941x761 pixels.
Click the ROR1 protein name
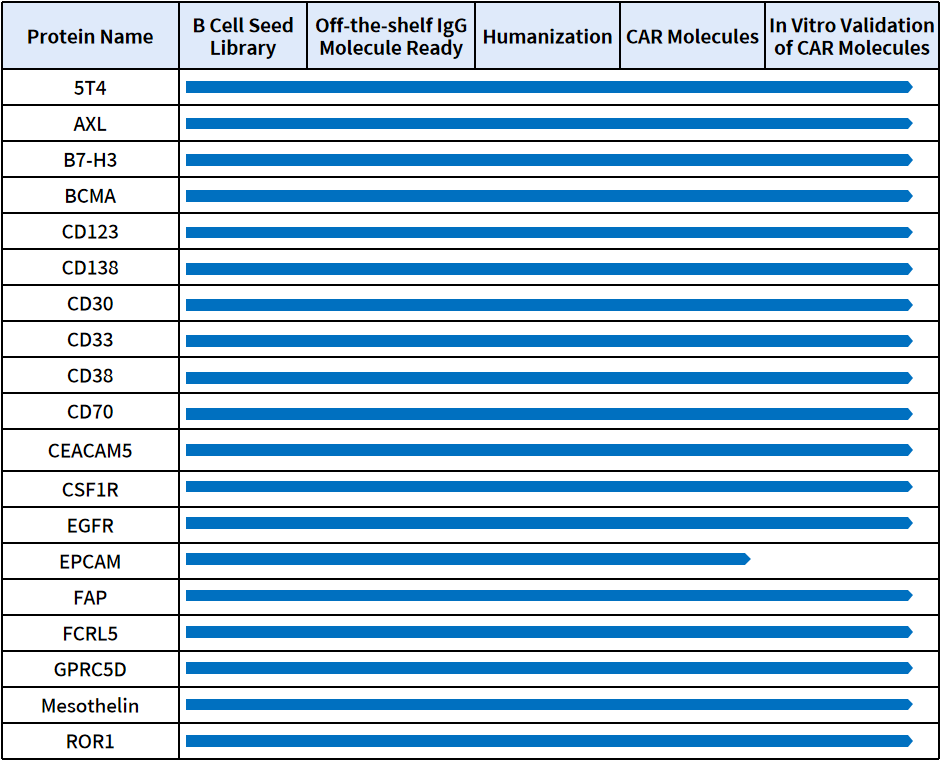pos(90,742)
